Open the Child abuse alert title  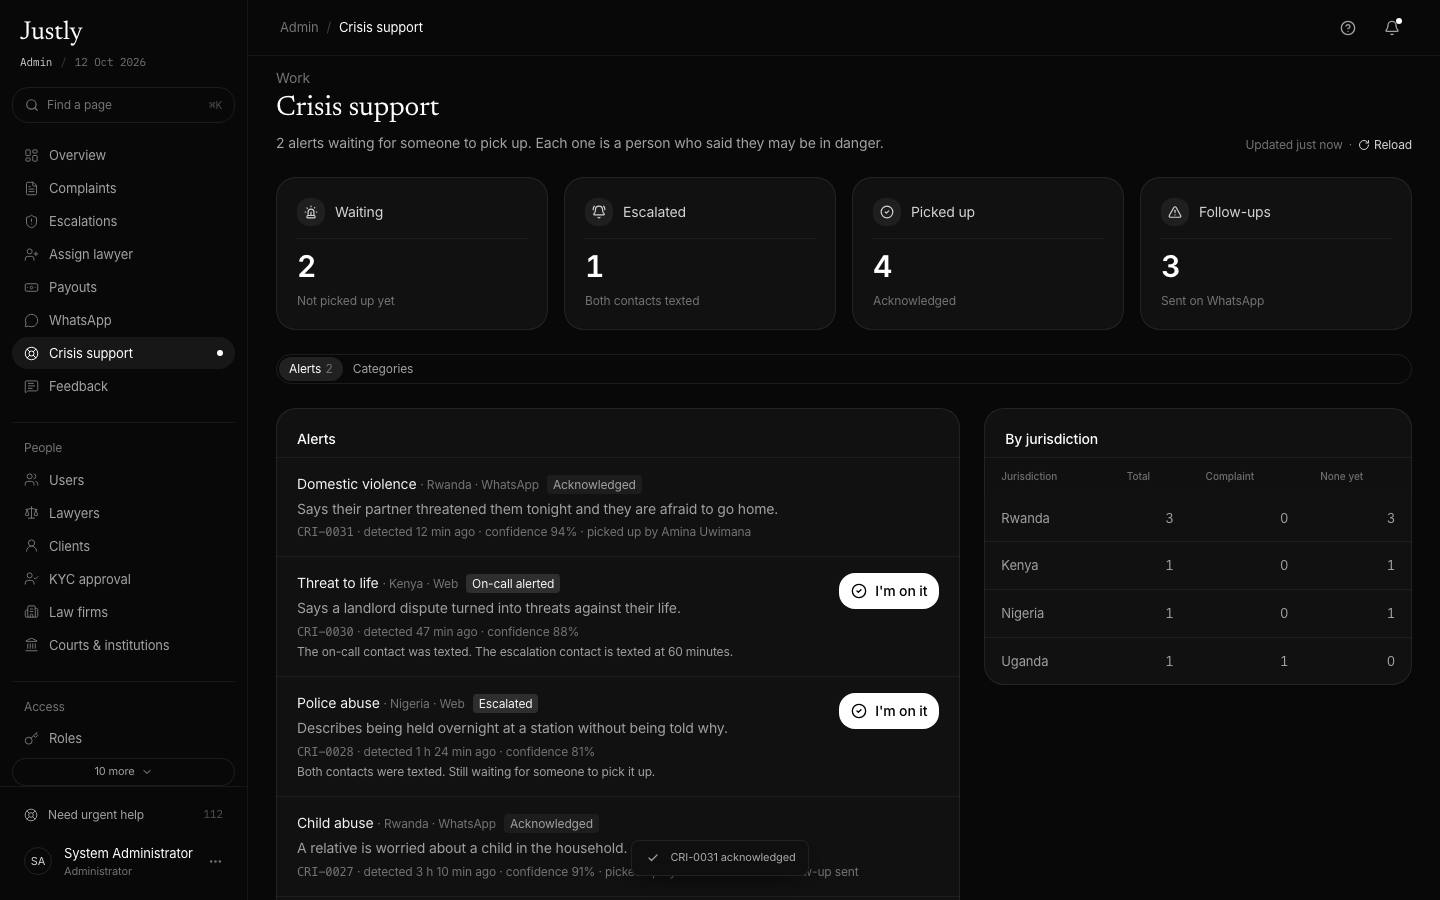pyautogui.click(x=335, y=823)
